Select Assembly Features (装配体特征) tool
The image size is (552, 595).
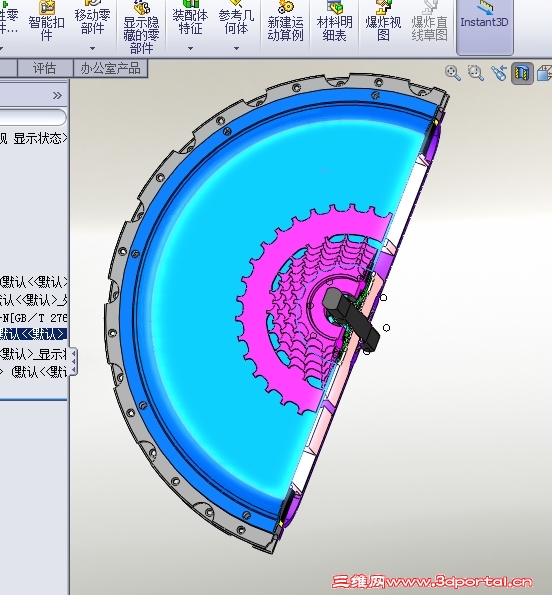(190, 18)
